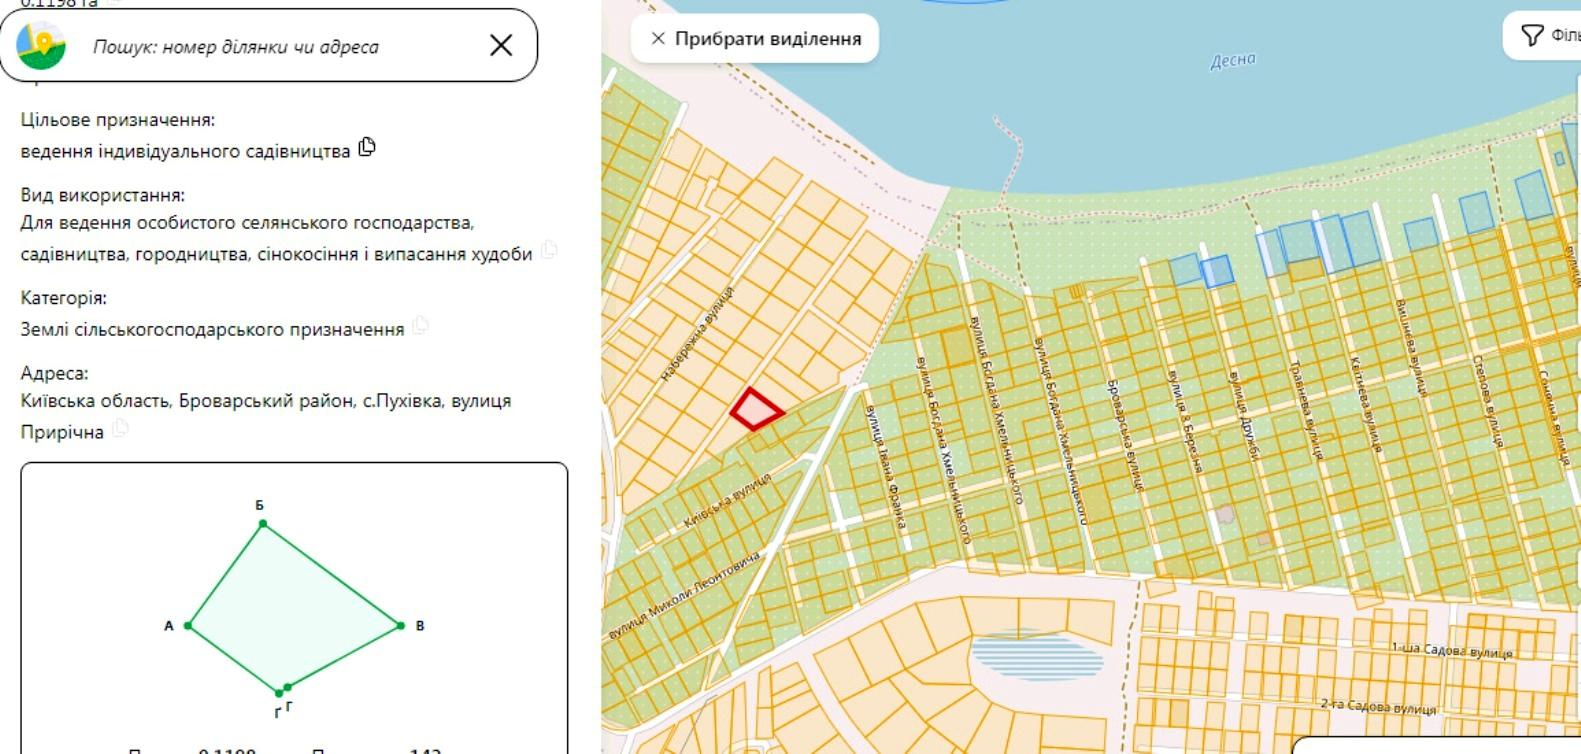Click the cadastral map logo icon

[x=41, y=46]
